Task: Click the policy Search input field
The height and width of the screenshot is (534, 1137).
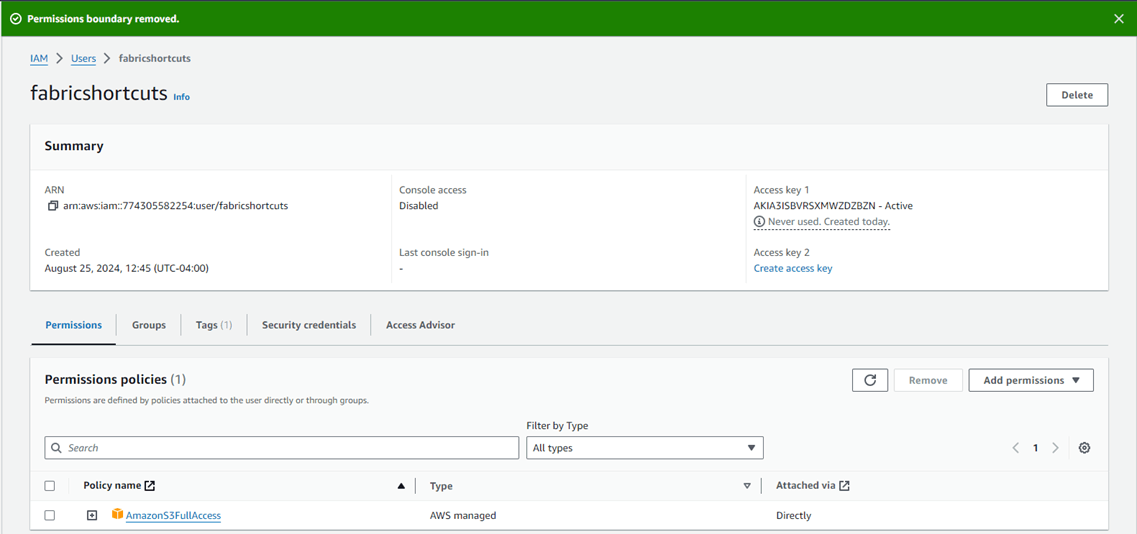Action: 282,448
